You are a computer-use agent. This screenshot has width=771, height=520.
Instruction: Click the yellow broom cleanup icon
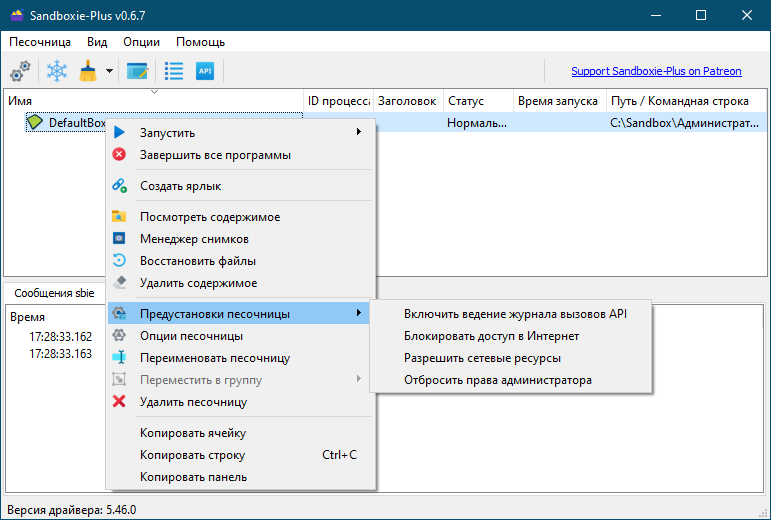tap(89, 71)
